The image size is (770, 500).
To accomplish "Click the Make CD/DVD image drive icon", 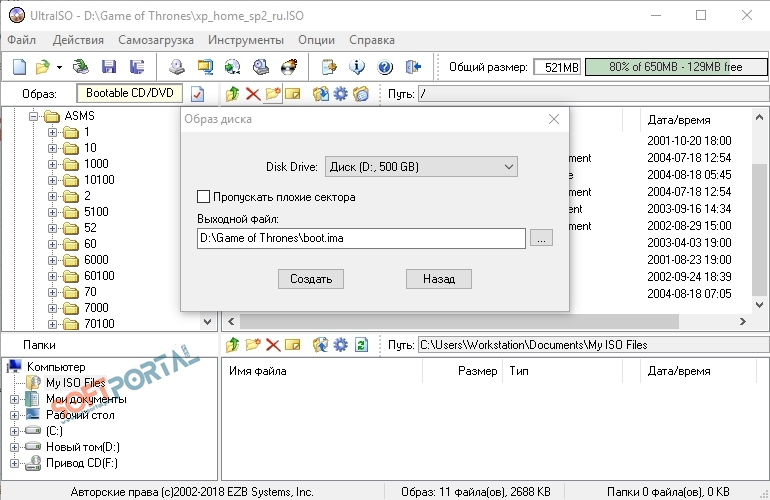I will point(177,66).
